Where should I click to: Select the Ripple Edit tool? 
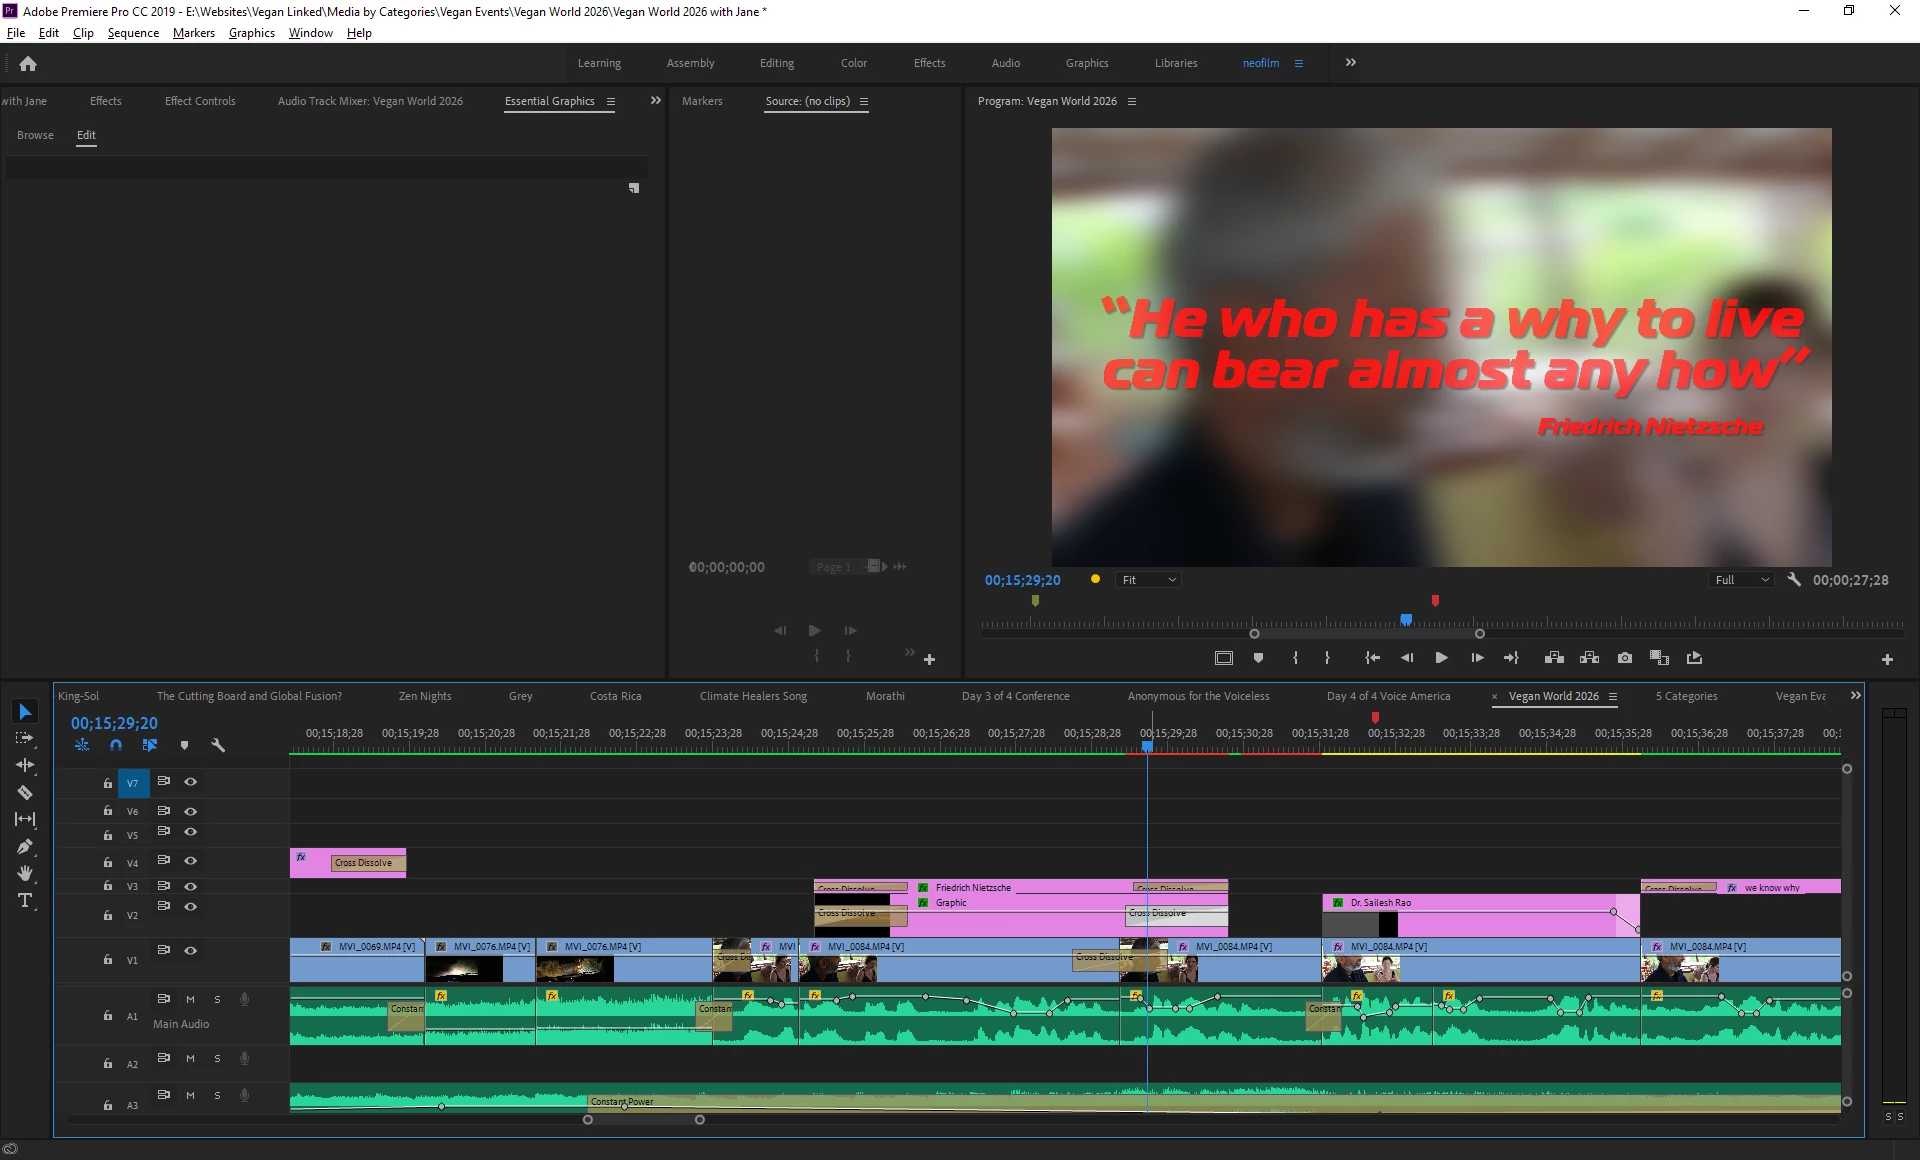pos(25,765)
